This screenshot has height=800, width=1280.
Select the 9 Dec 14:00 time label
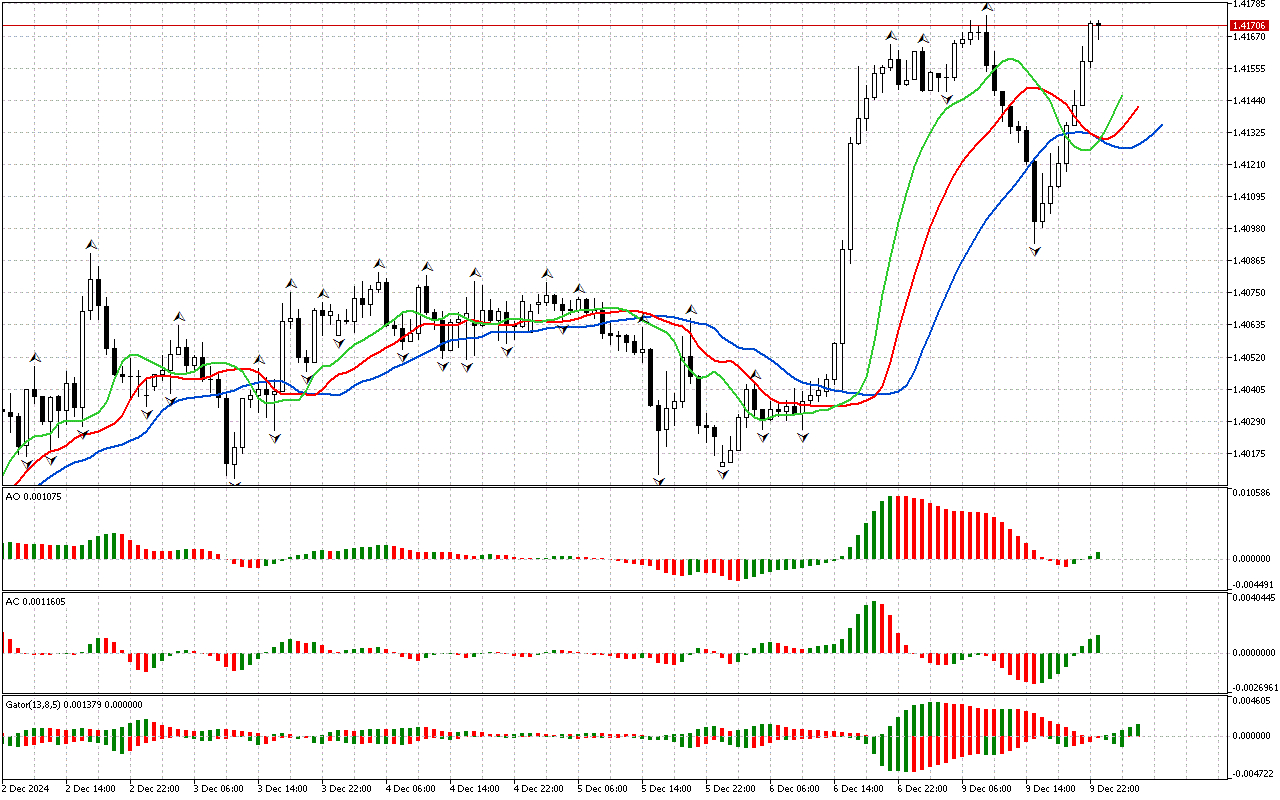pyautogui.click(x=1053, y=788)
